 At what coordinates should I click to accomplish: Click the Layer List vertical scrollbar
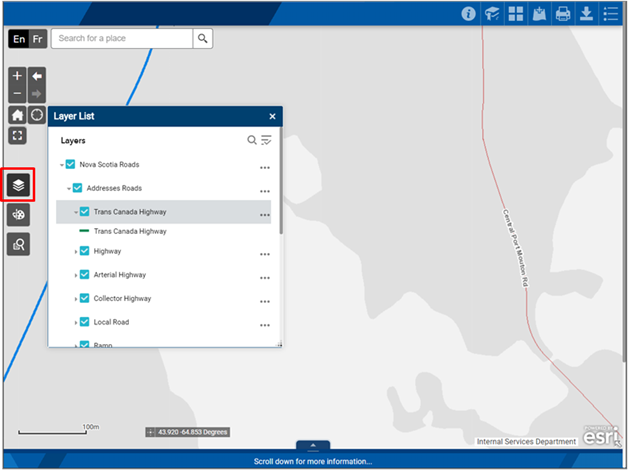(281, 181)
